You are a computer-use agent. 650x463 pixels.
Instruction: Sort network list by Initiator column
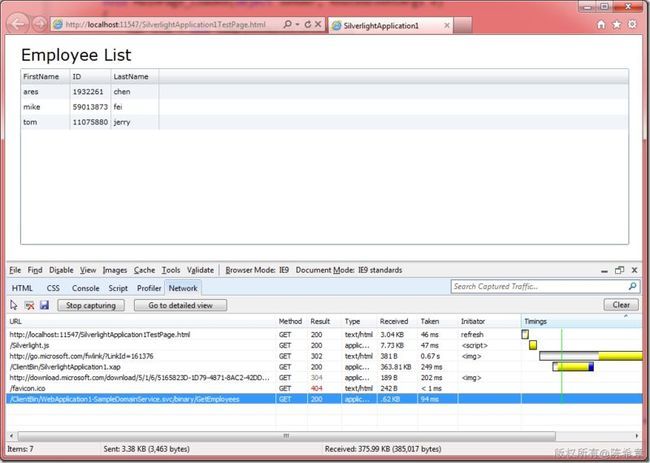(x=489, y=321)
